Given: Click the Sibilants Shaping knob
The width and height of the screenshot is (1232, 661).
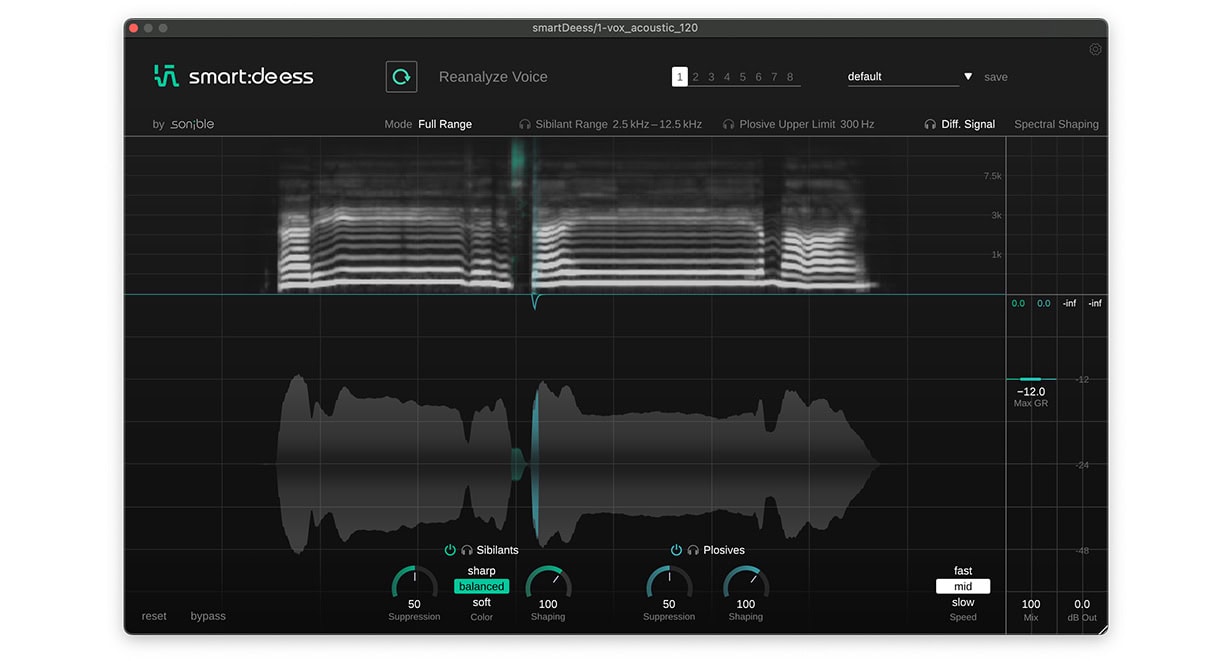Looking at the screenshot, I should click(x=548, y=582).
